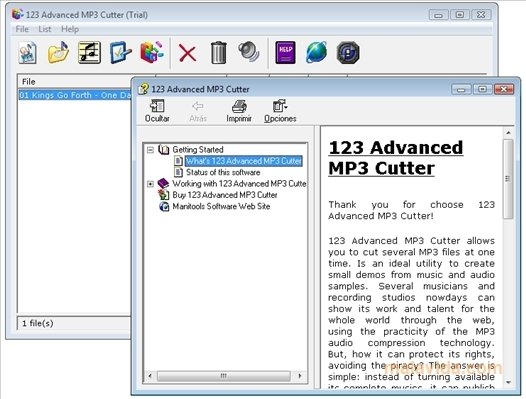Open the List menu
526x399 pixels.
45,29
